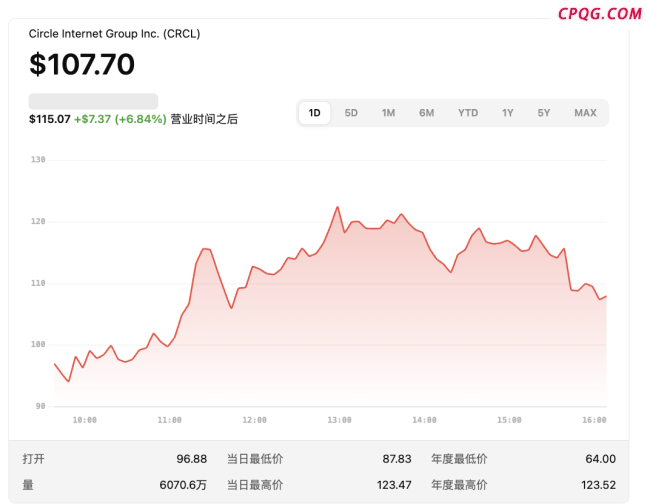Click the 年度最低价 label

tap(459, 459)
